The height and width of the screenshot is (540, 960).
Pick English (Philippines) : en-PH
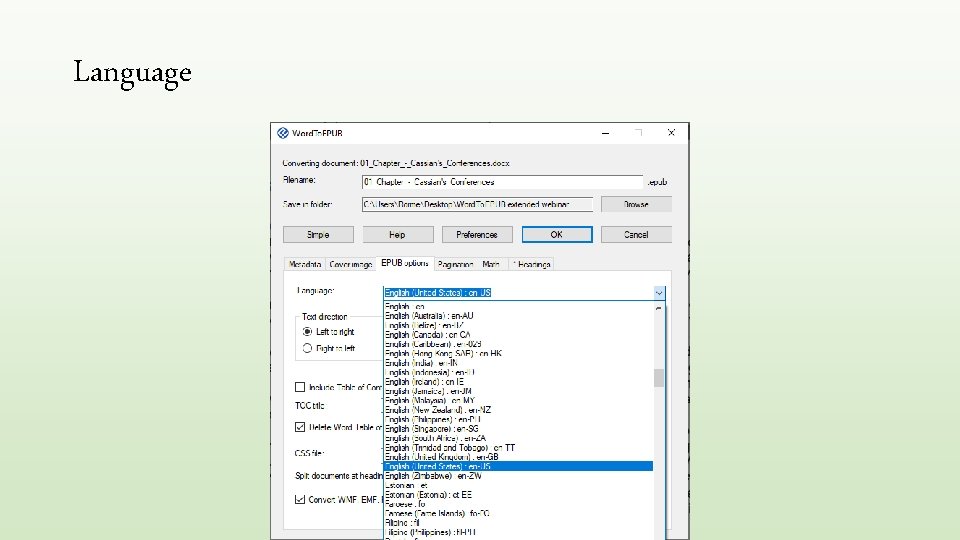(518, 419)
